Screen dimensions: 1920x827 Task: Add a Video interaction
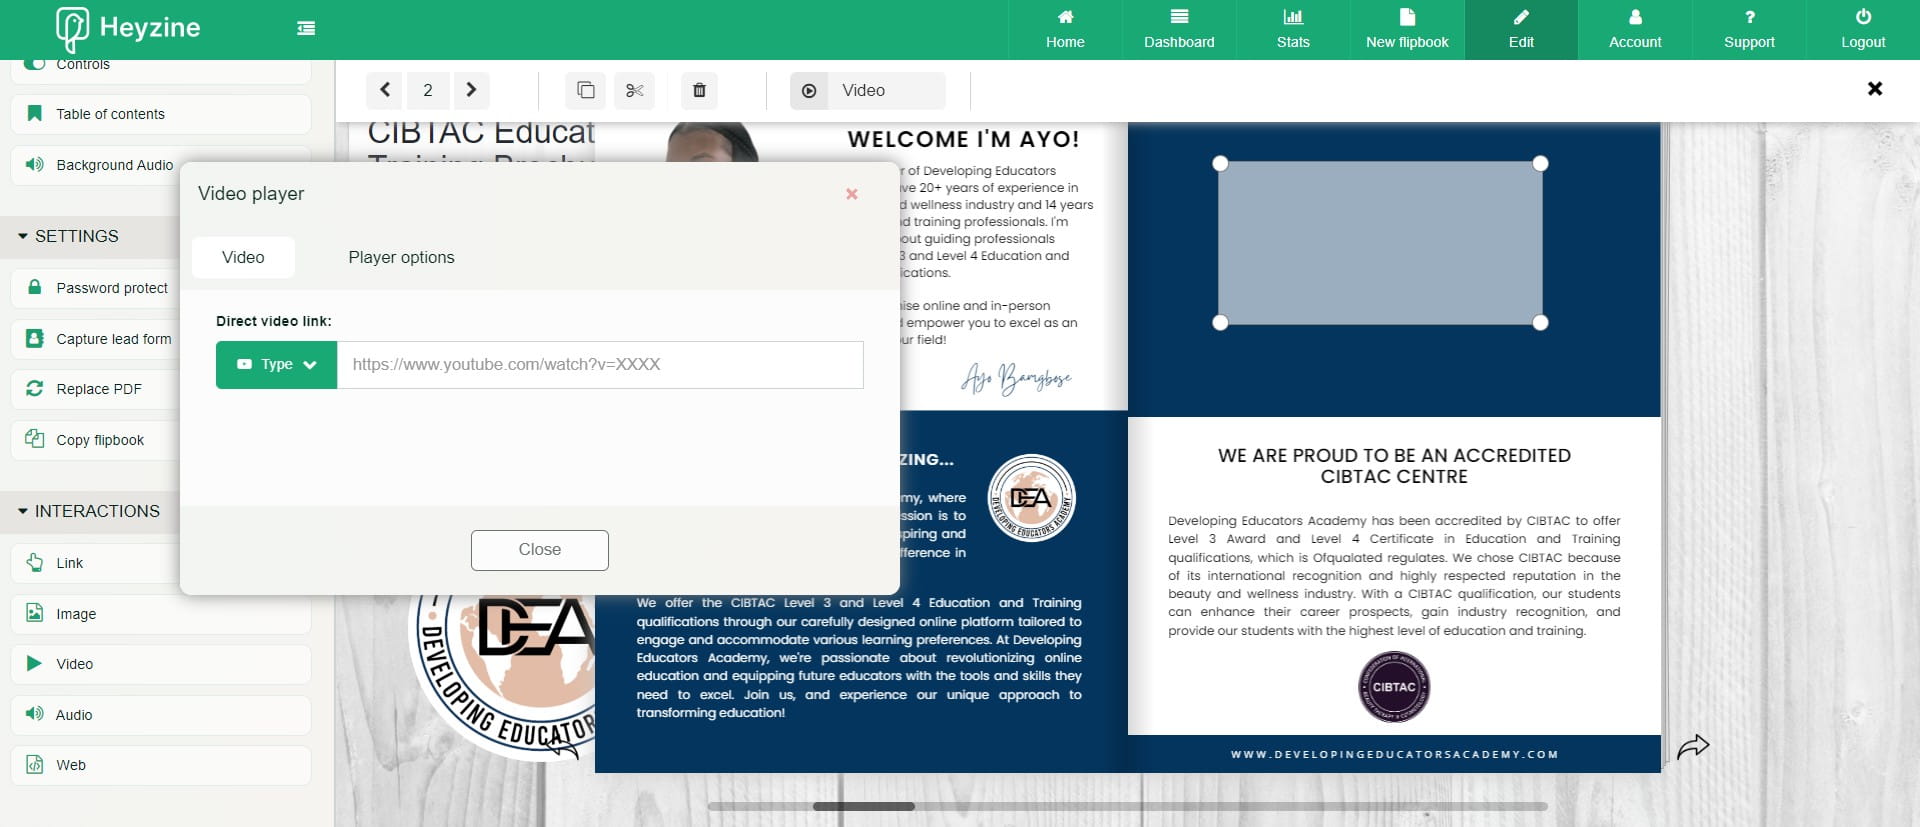click(x=161, y=664)
